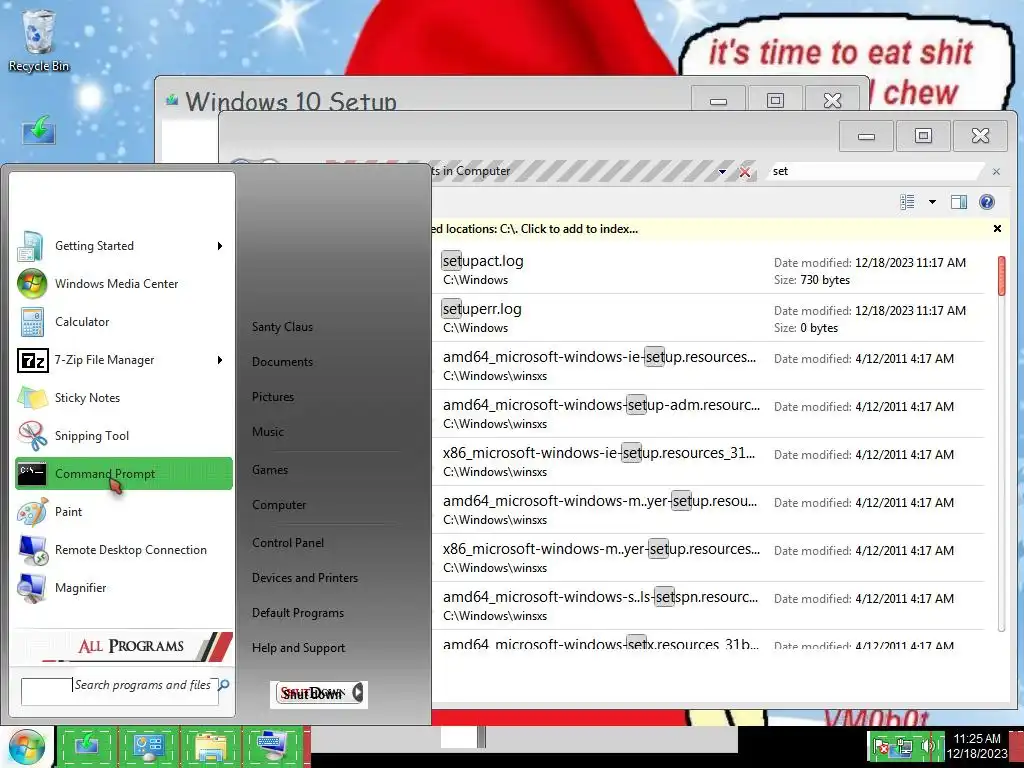Click the Explorer Help question mark icon
The image size is (1024, 768).
click(987, 202)
